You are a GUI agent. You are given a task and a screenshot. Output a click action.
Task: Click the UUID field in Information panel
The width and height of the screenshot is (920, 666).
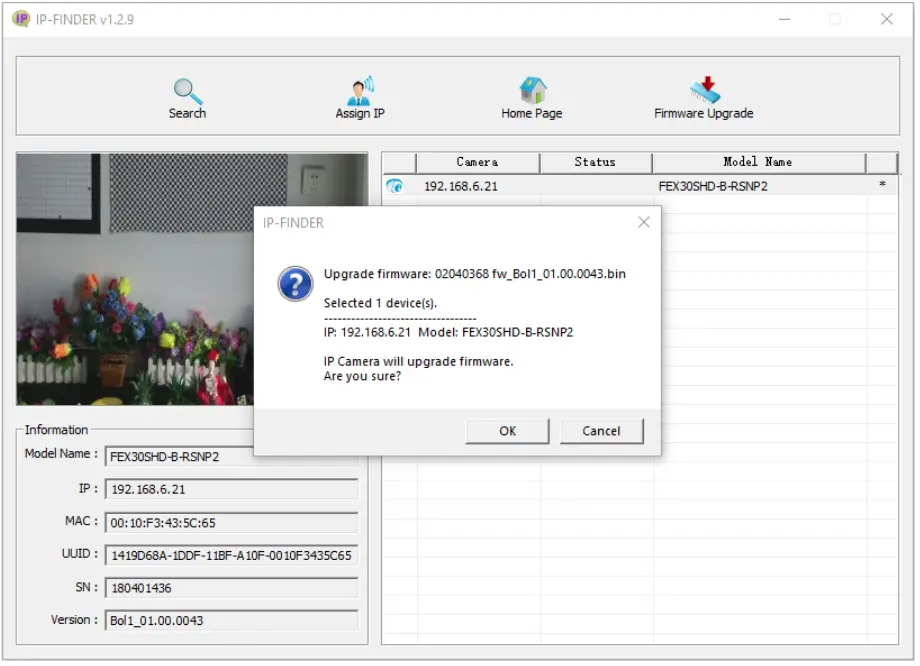tap(232, 555)
